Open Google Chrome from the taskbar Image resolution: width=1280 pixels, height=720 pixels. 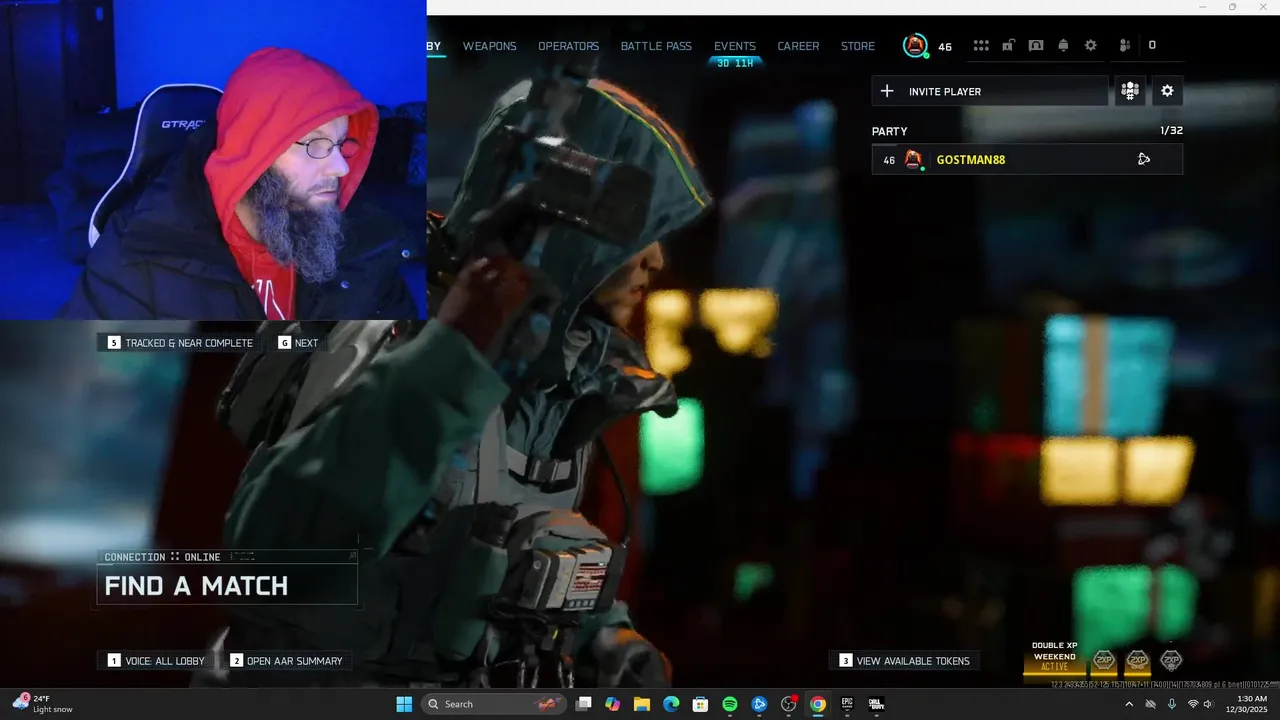click(x=818, y=704)
